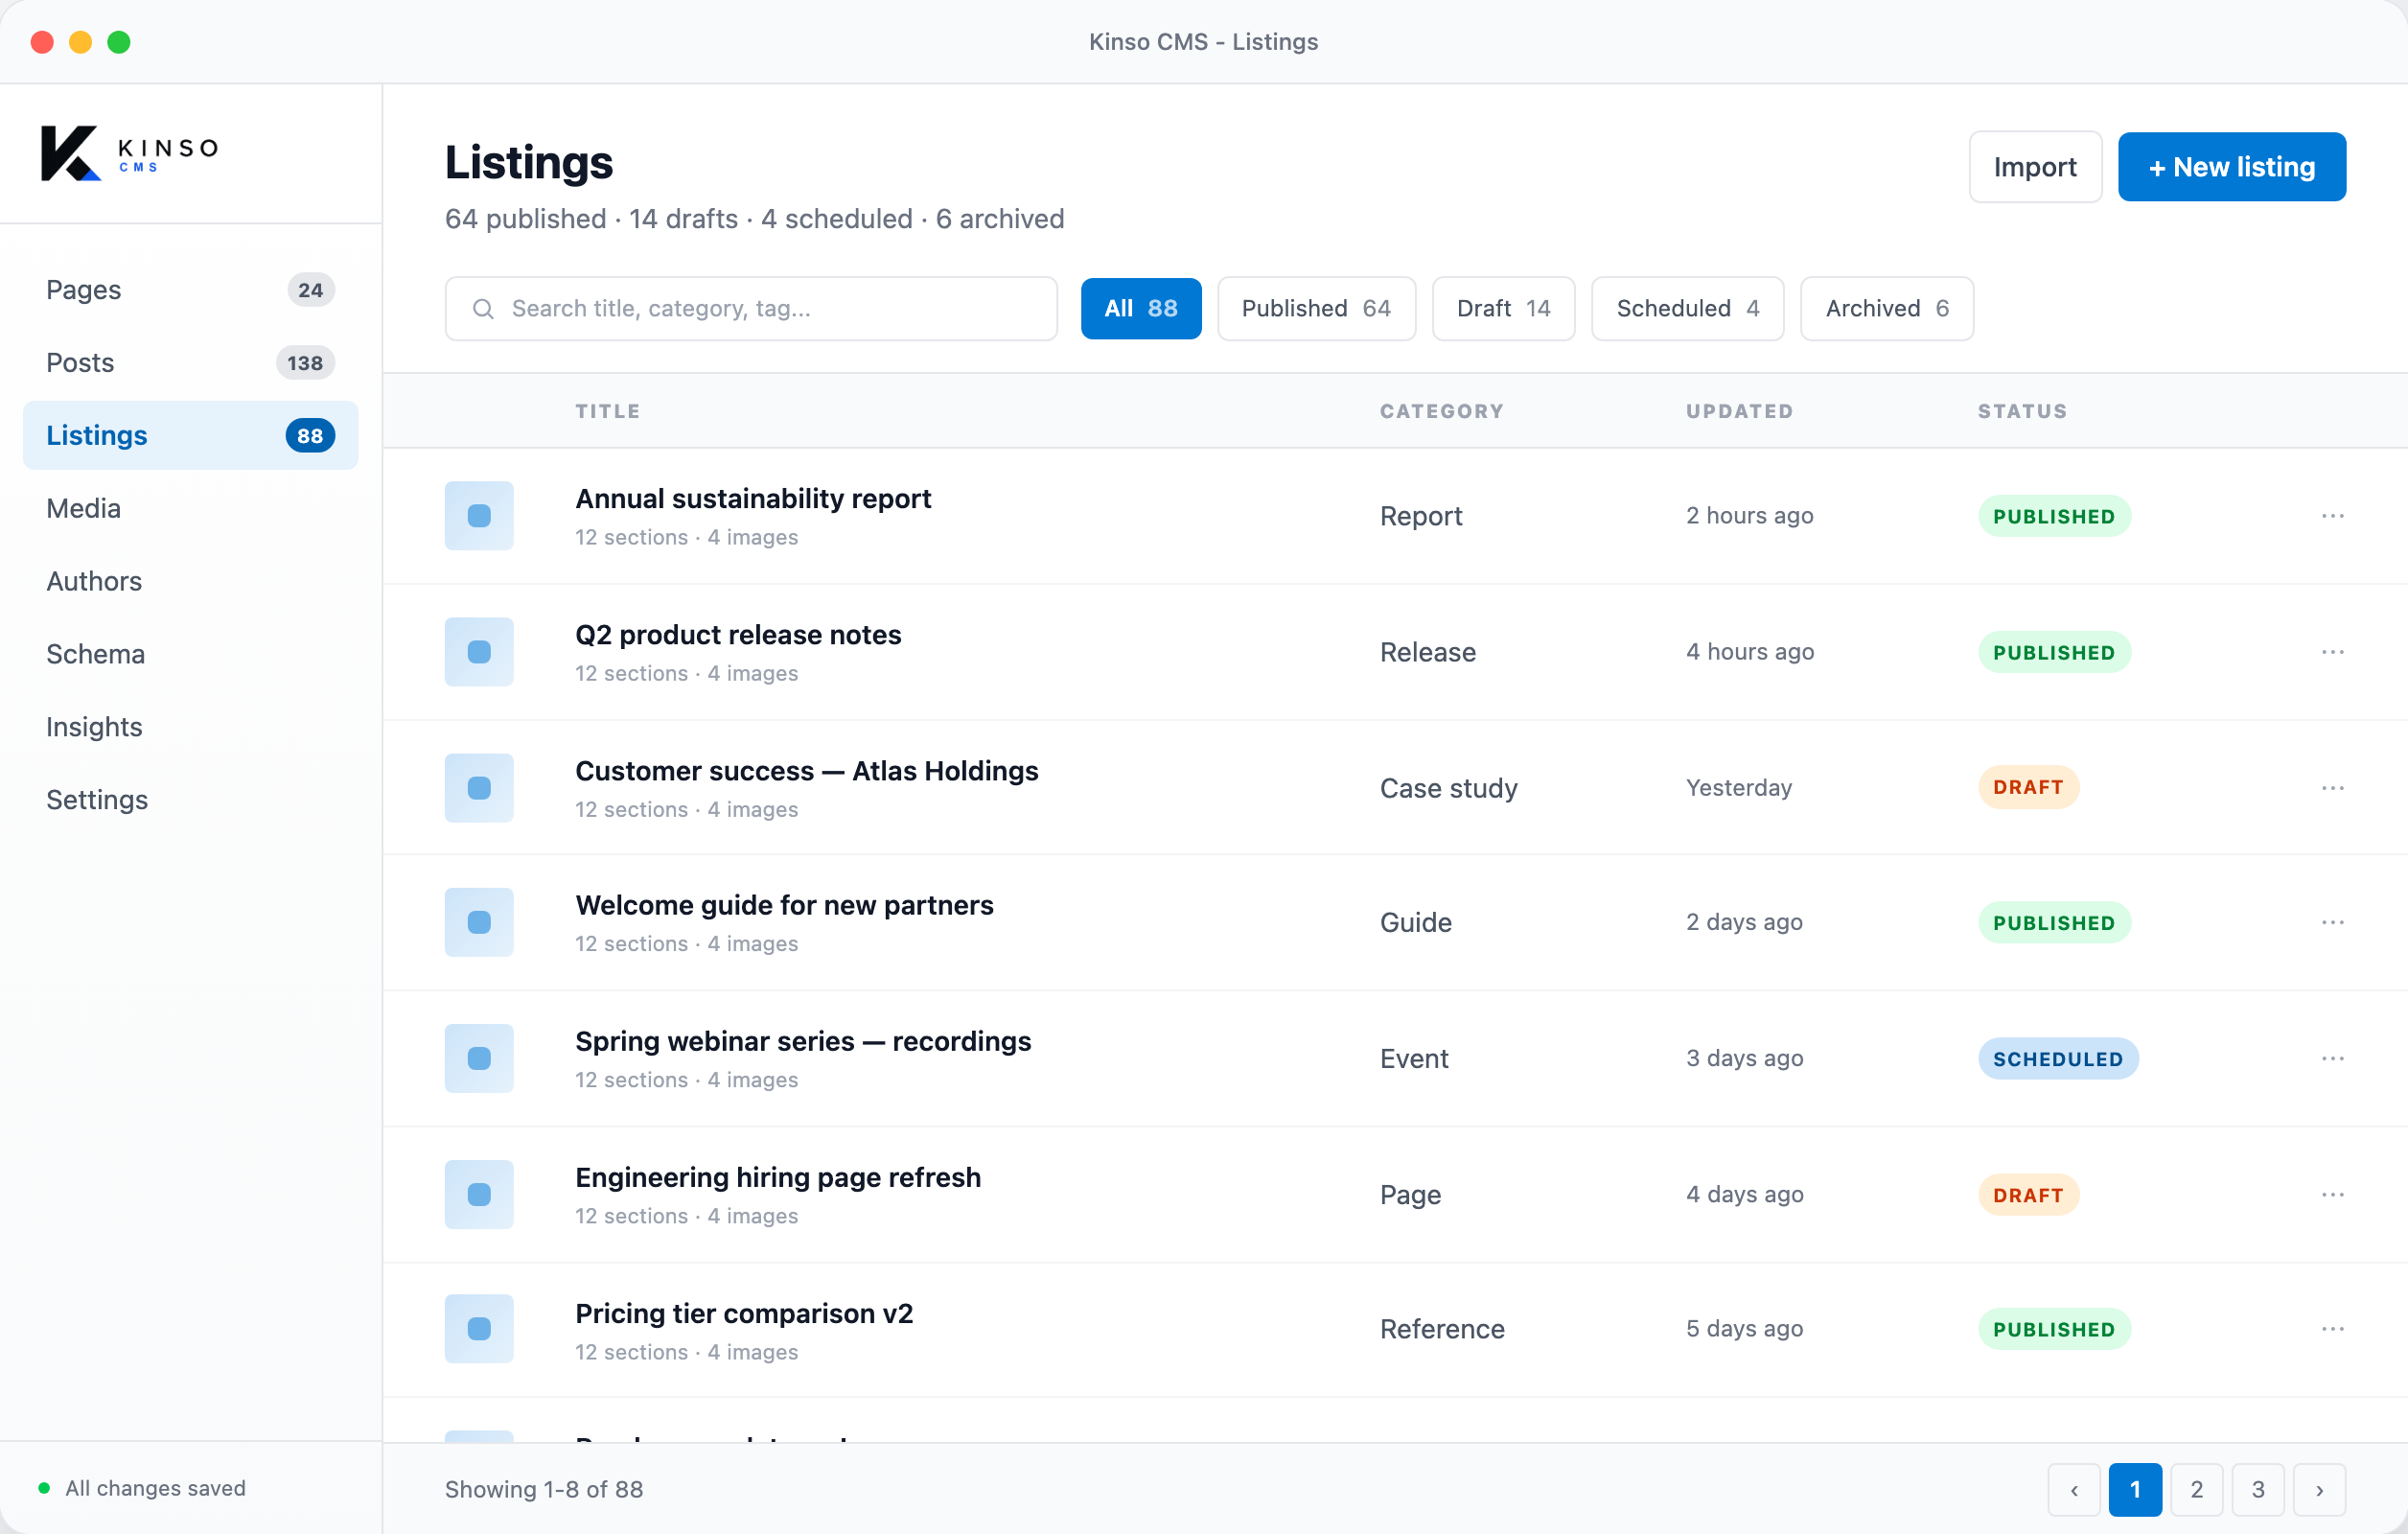The height and width of the screenshot is (1534, 2408).
Task: Click the 138 badge beside Posts
Action: point(305,363)
